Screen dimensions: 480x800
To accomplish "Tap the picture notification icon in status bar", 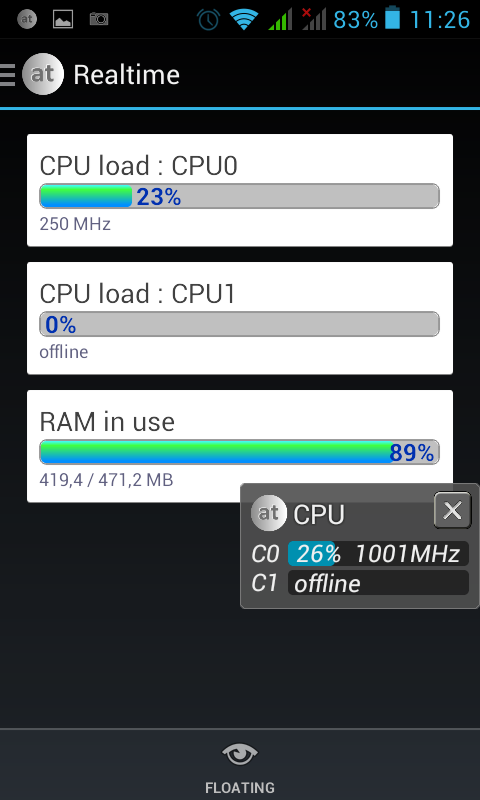I will 63,19.
